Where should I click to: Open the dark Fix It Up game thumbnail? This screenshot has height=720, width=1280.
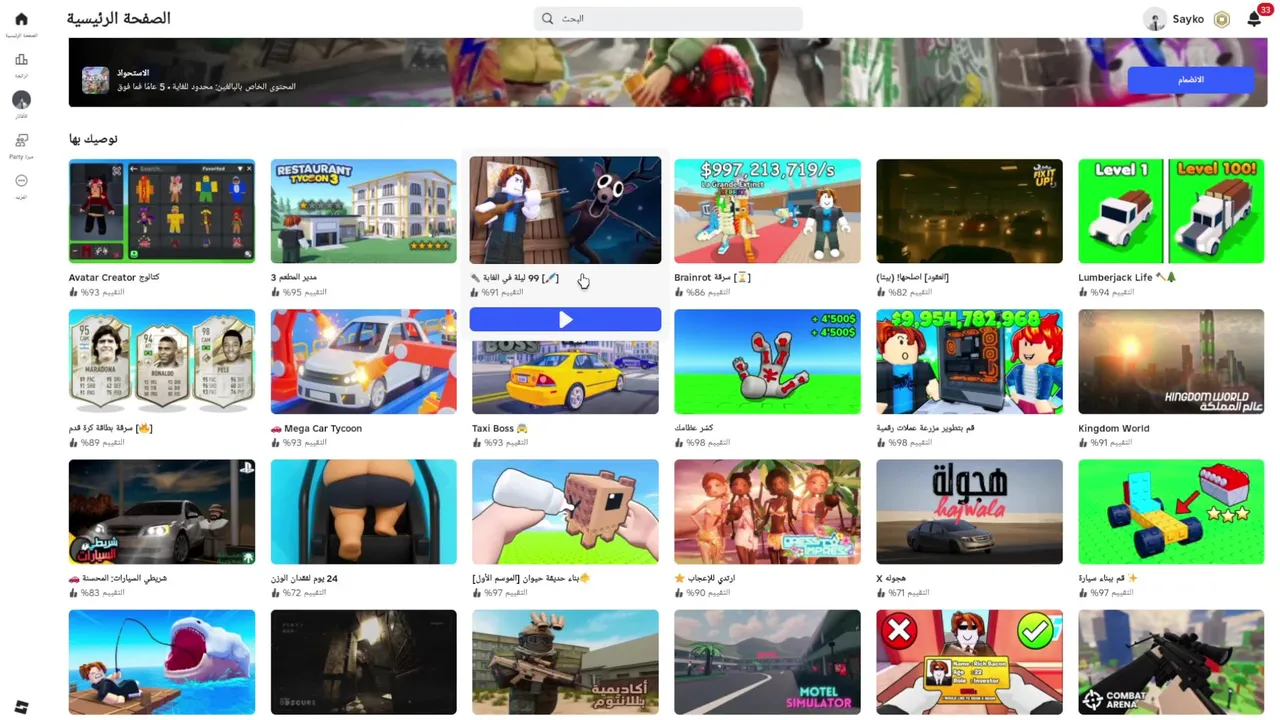click(969, 211)
